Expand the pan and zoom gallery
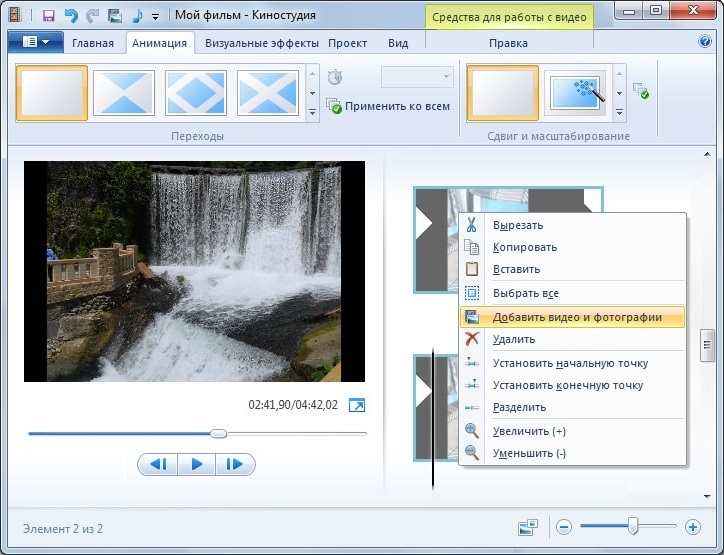724x555 pixels. (x=620, y=112)
